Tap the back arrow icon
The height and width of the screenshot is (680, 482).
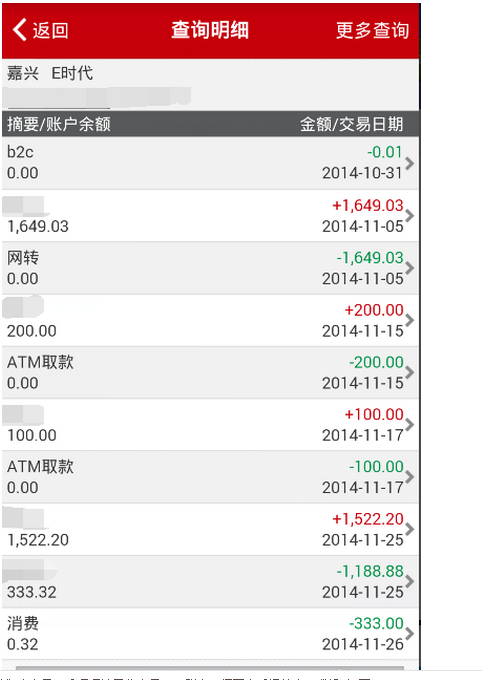20,29
